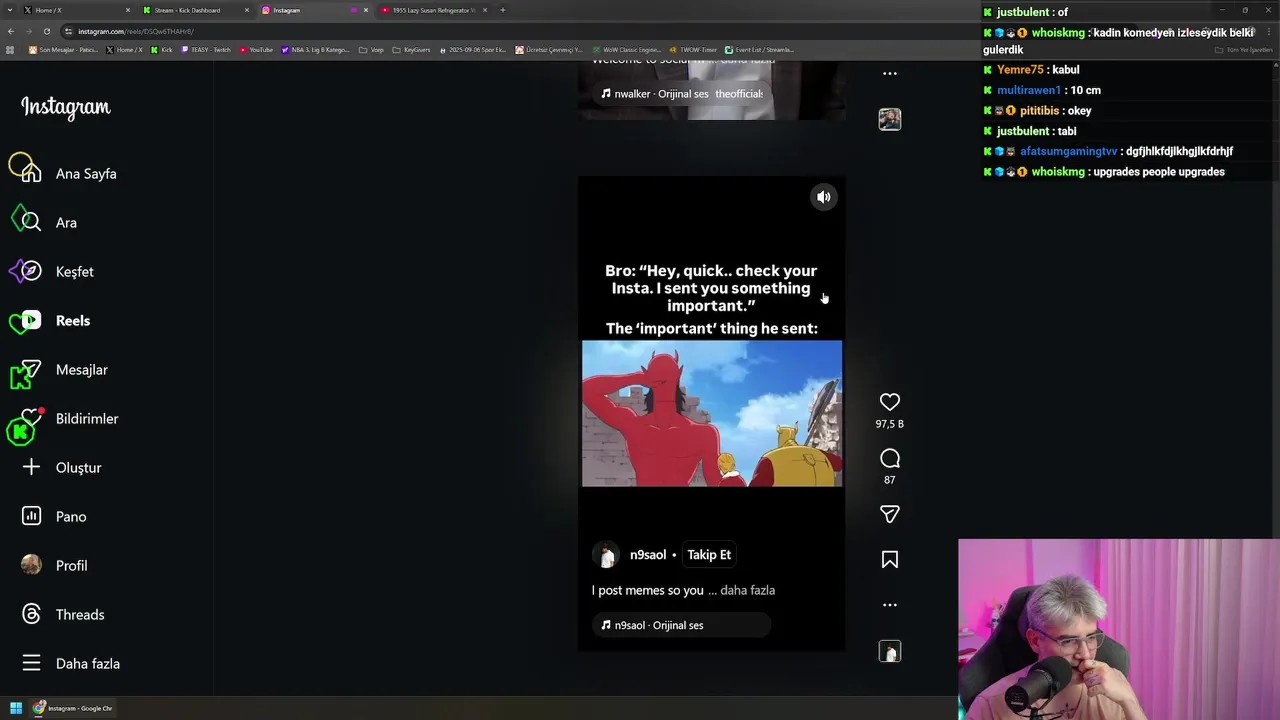
Task: Click username 'afatsumgamingtvv' in chat
Action: 1068,151
